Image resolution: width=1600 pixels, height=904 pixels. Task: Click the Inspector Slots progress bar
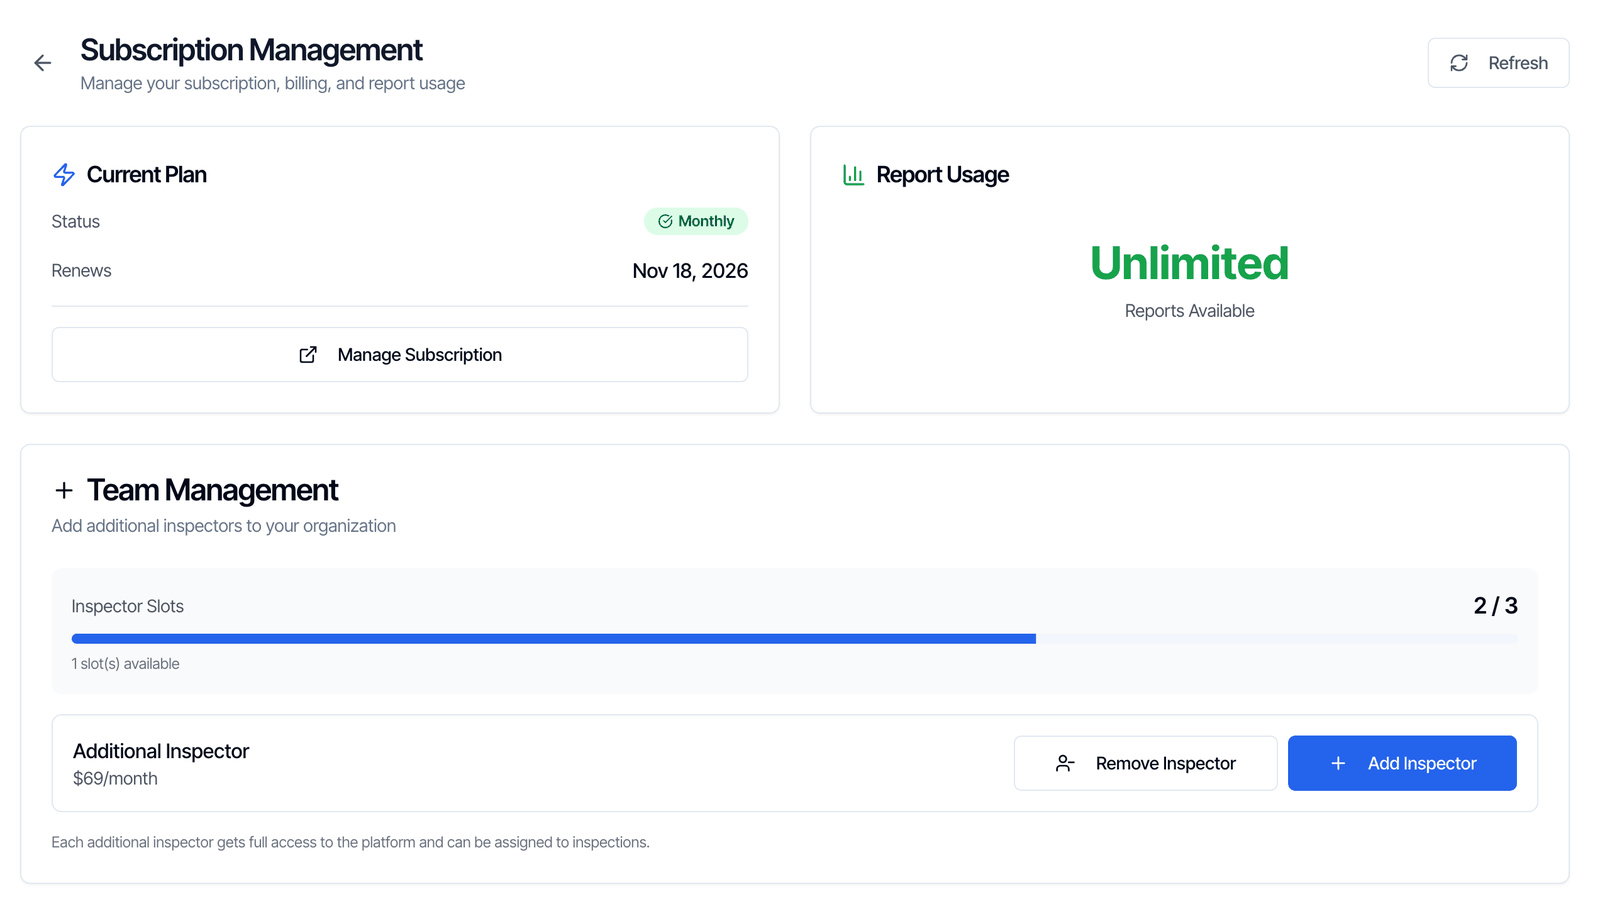click(794, 638)
